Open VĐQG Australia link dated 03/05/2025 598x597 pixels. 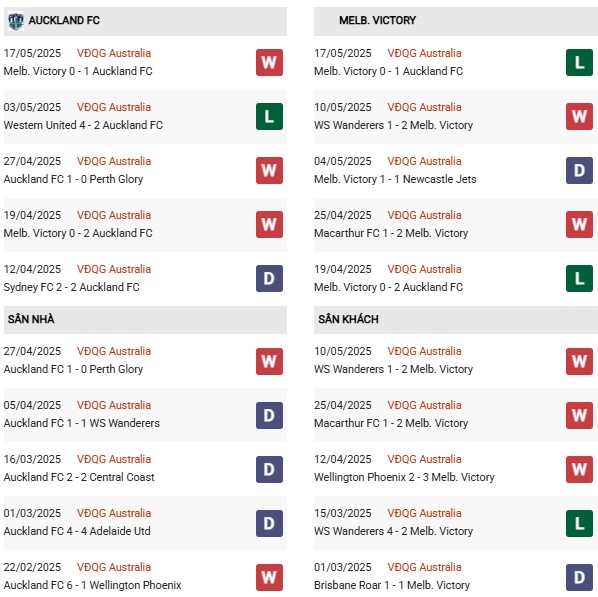[114, 107]
